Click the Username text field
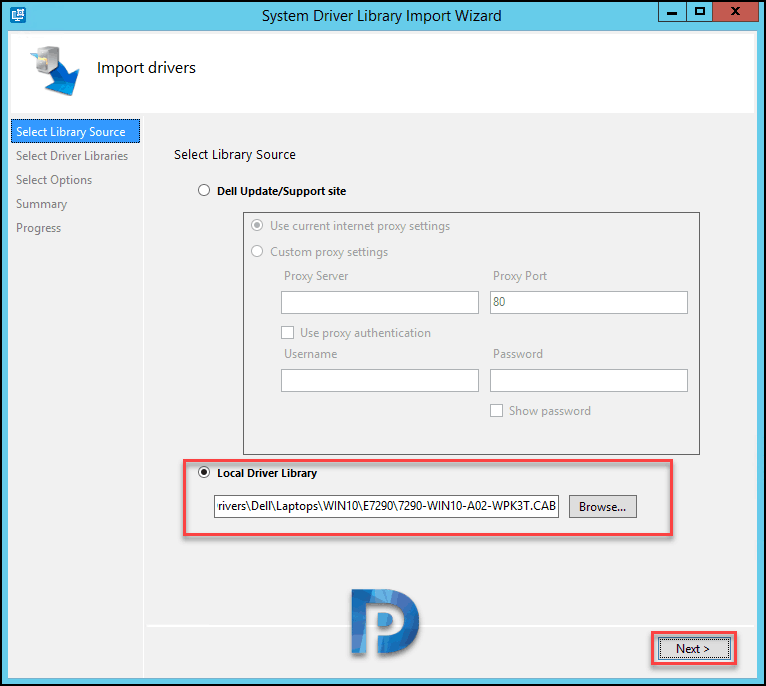 (380, 381)
